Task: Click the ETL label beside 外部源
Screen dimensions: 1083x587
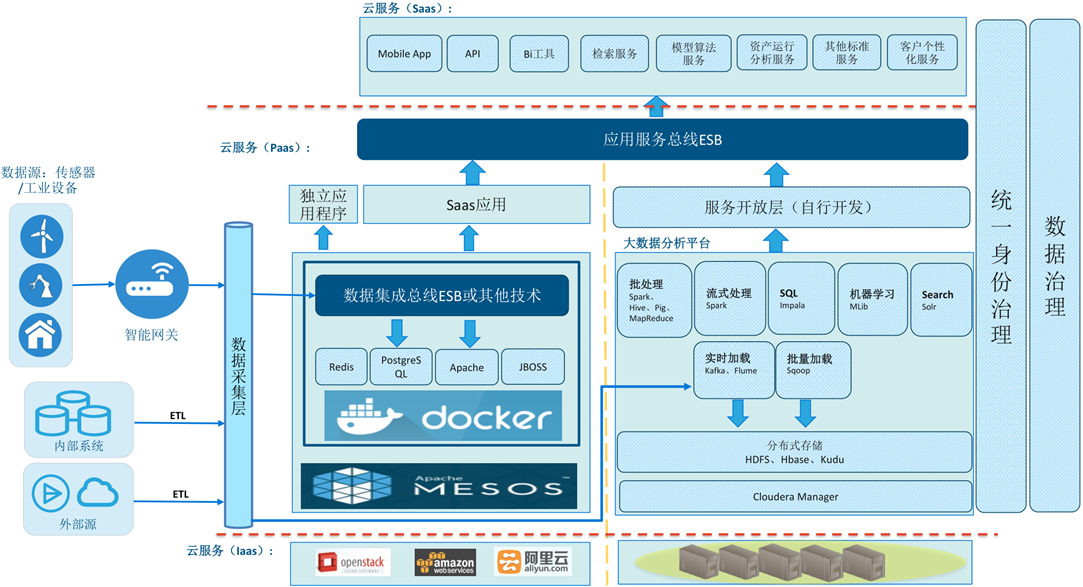Action: pyautogui.click(x=180, y=494)
